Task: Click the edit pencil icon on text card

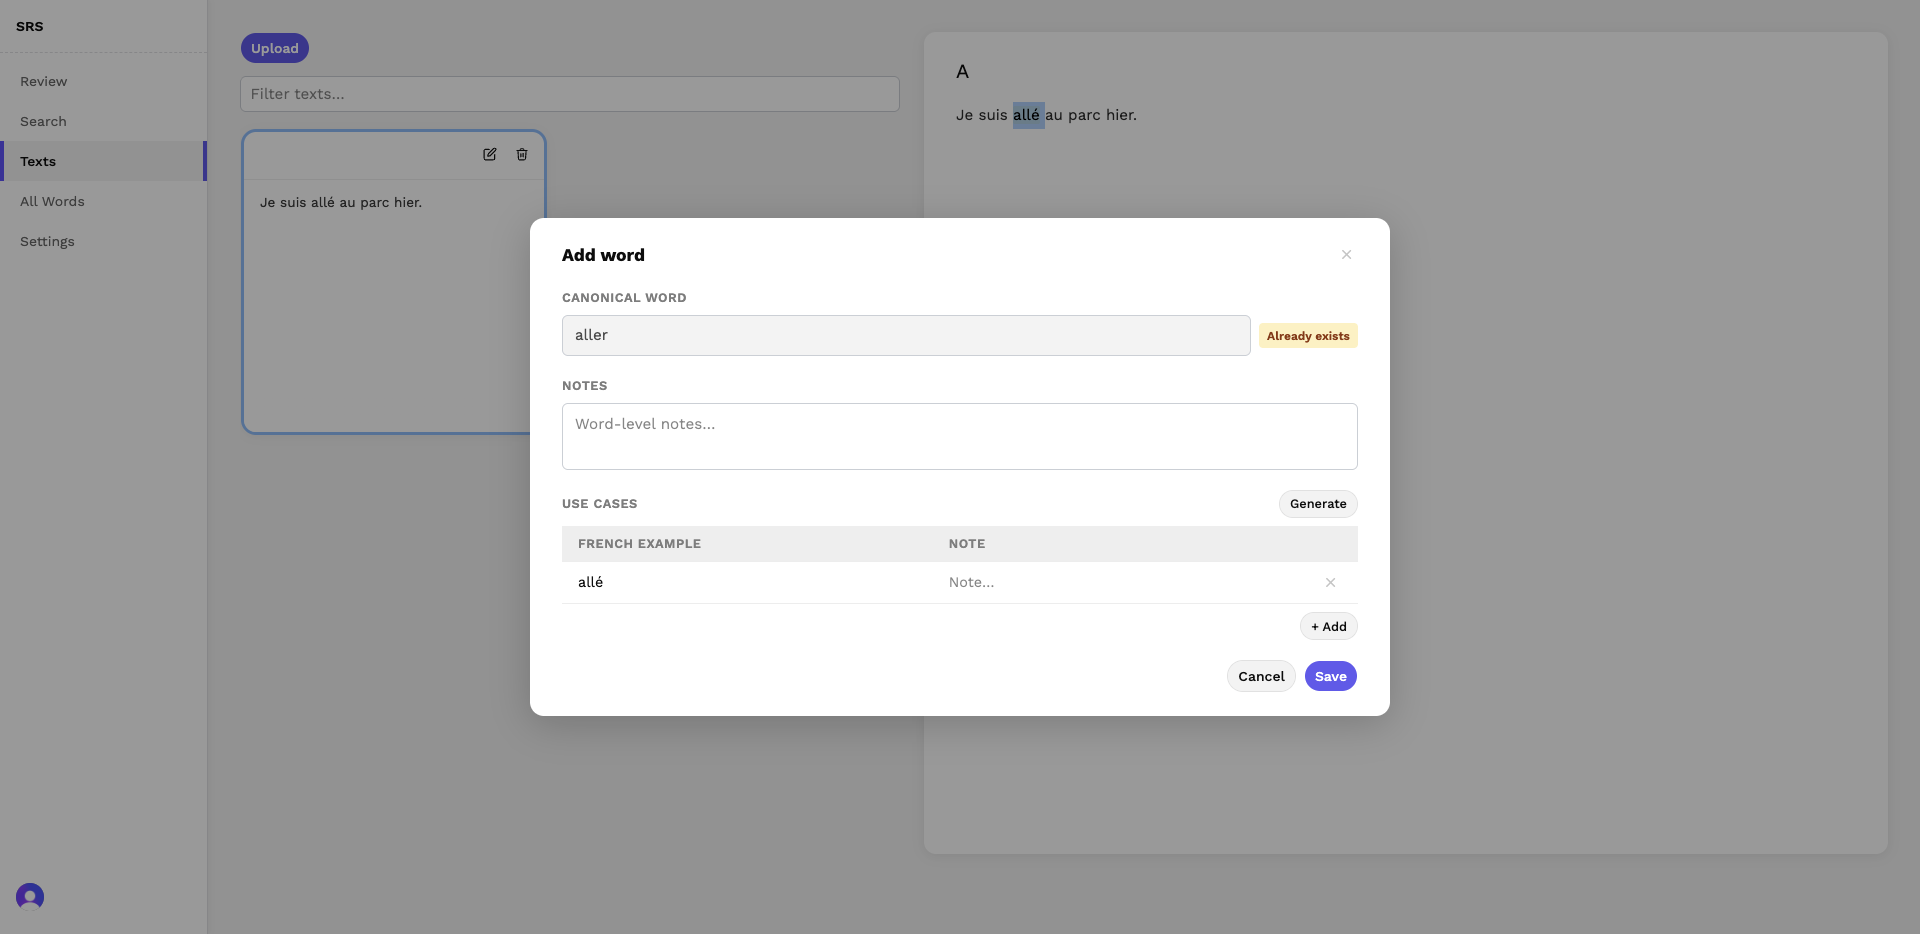Action: [490, 154]
